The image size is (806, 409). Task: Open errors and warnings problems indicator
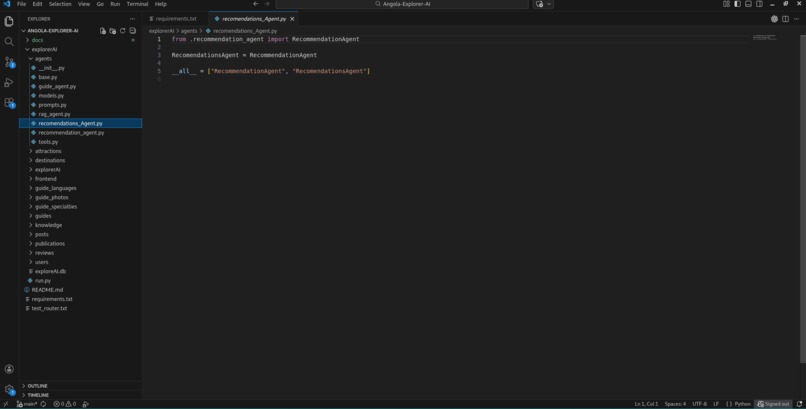[x=65, y=404]
